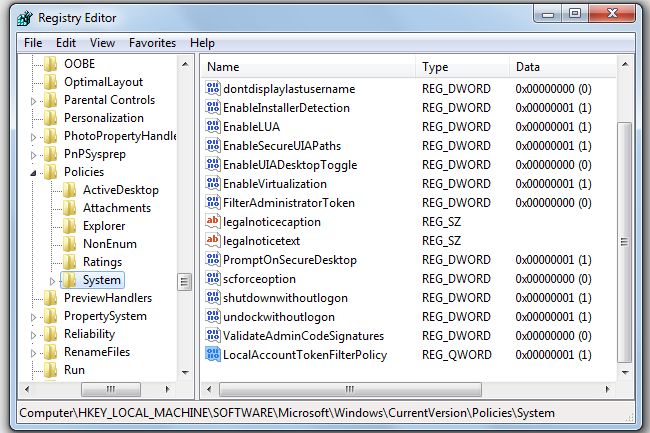Open the View menu
The height and width of the screenshot is (433, 650).
102,43
